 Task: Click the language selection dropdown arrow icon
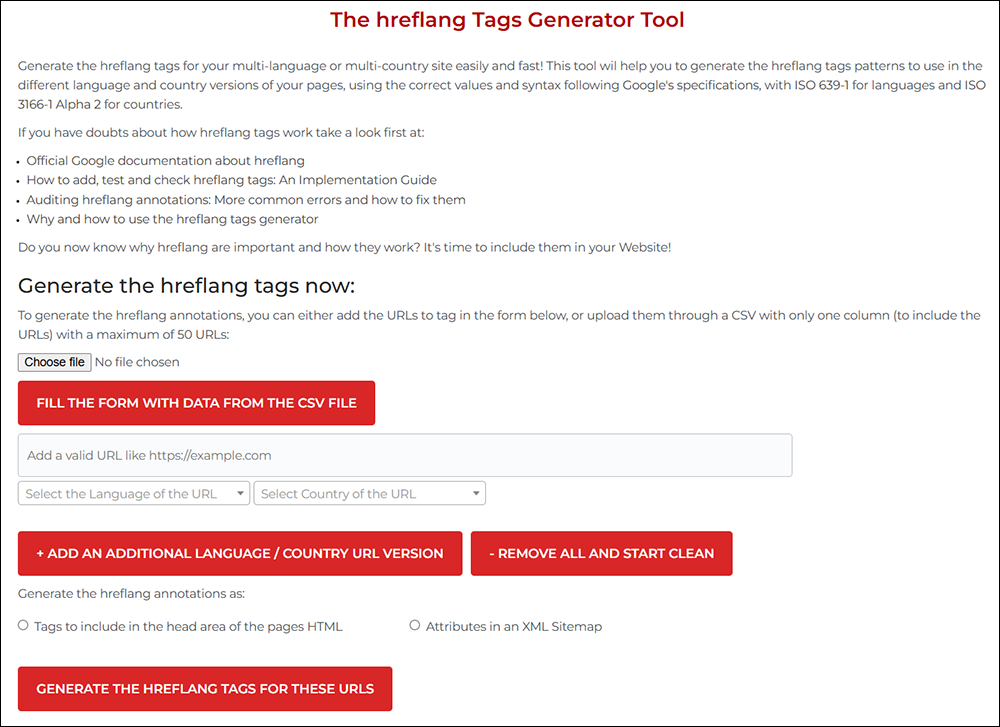click(x=240, y=493)
